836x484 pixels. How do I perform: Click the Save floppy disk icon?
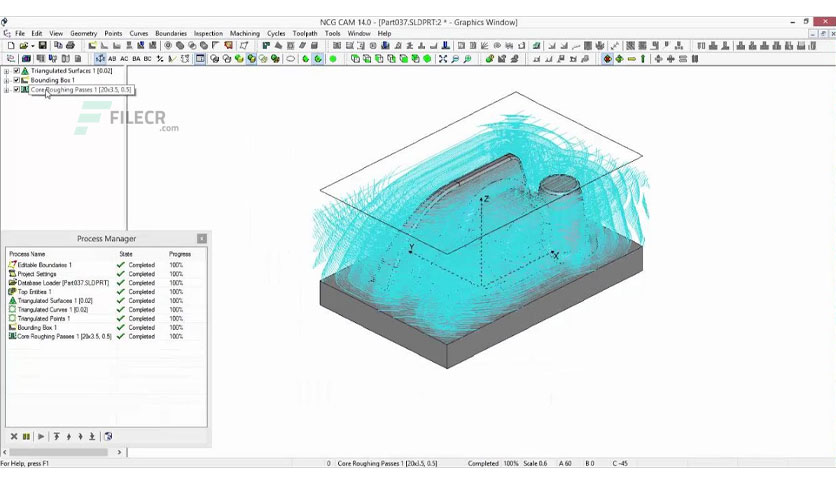[x=43, y=46]
